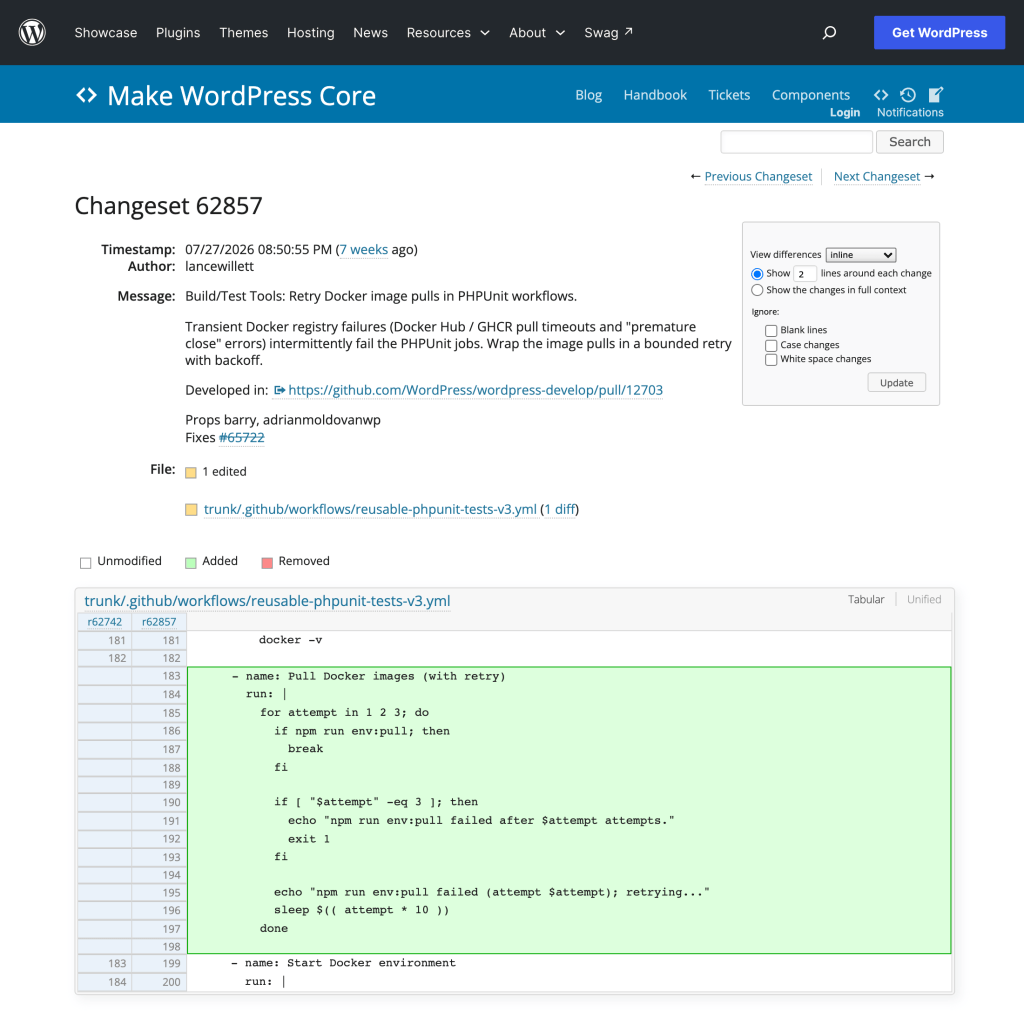Screen dimensions: 1024x1024
Task: Select Show the changes in full context
Action: tap(757, 290)
